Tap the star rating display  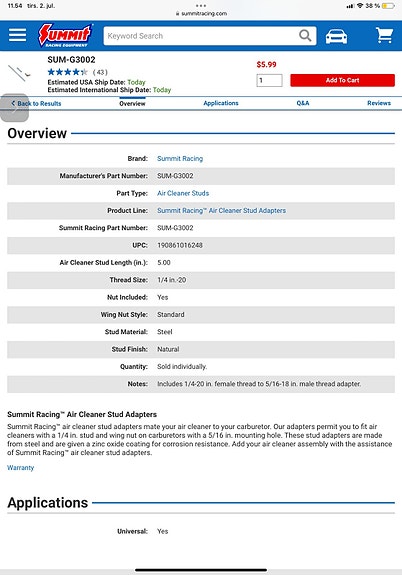67,72
